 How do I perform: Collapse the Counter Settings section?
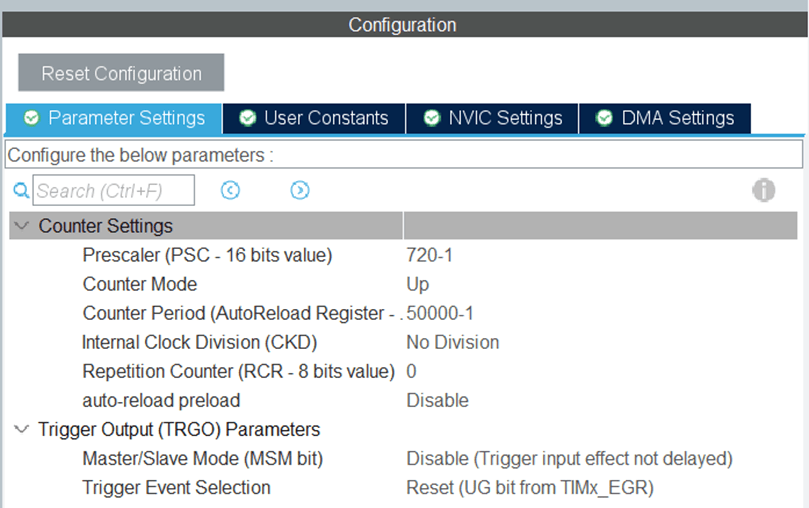(22, 226)
